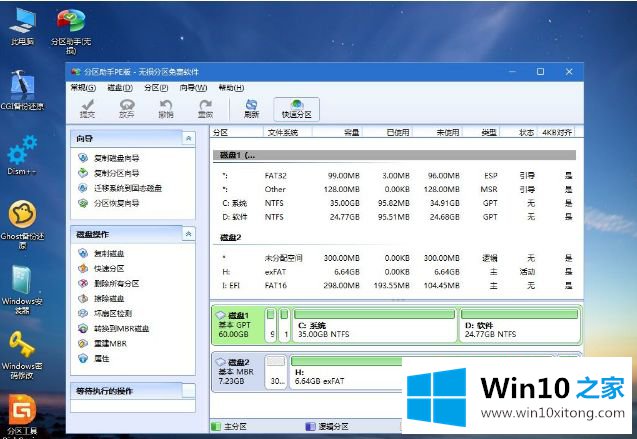Open the CGI备份还原 desktop icon
This screenshot has width=637, height=439.
(22, 91)
